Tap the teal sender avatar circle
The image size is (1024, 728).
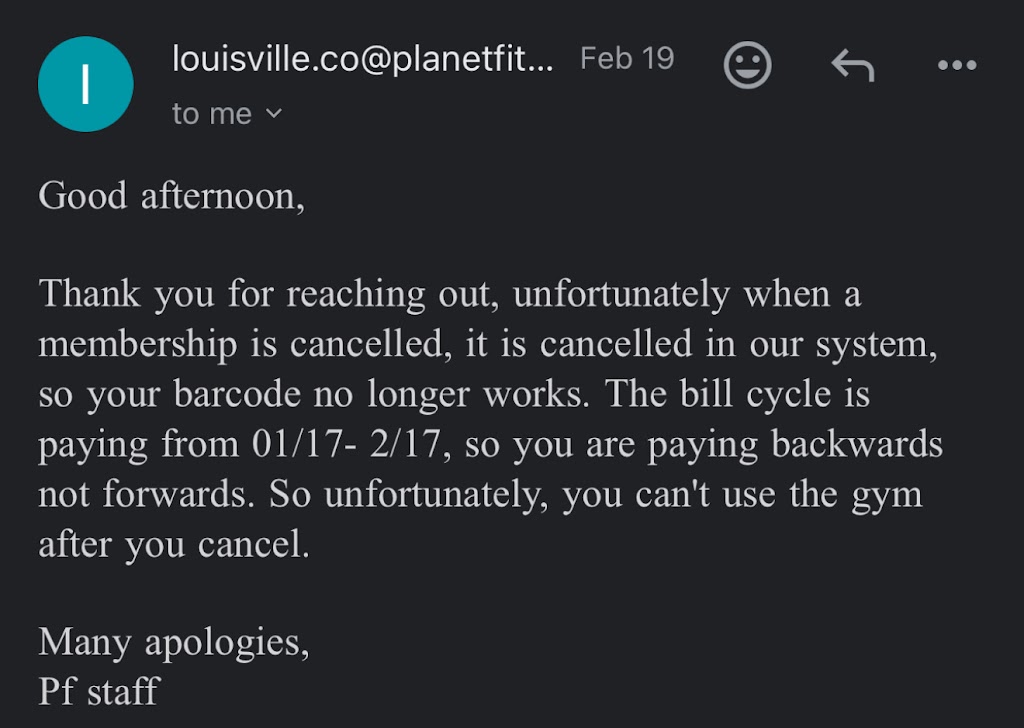pos(85,85)
